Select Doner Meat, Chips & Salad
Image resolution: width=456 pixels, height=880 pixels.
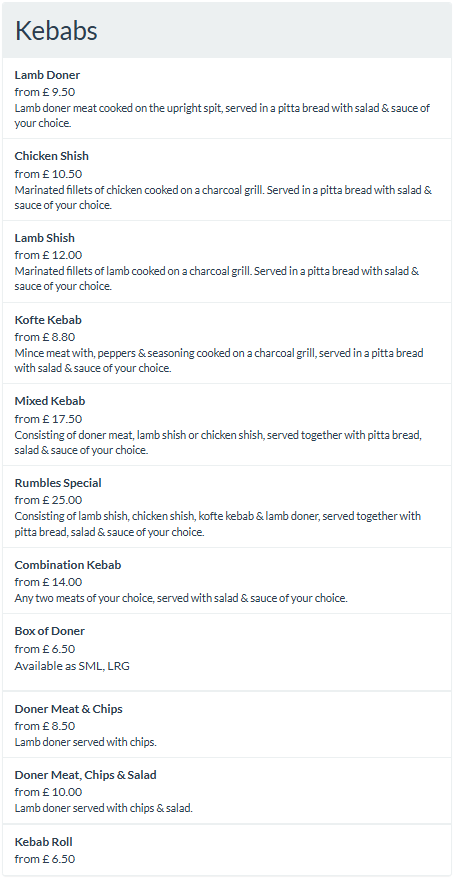(227, 791)
